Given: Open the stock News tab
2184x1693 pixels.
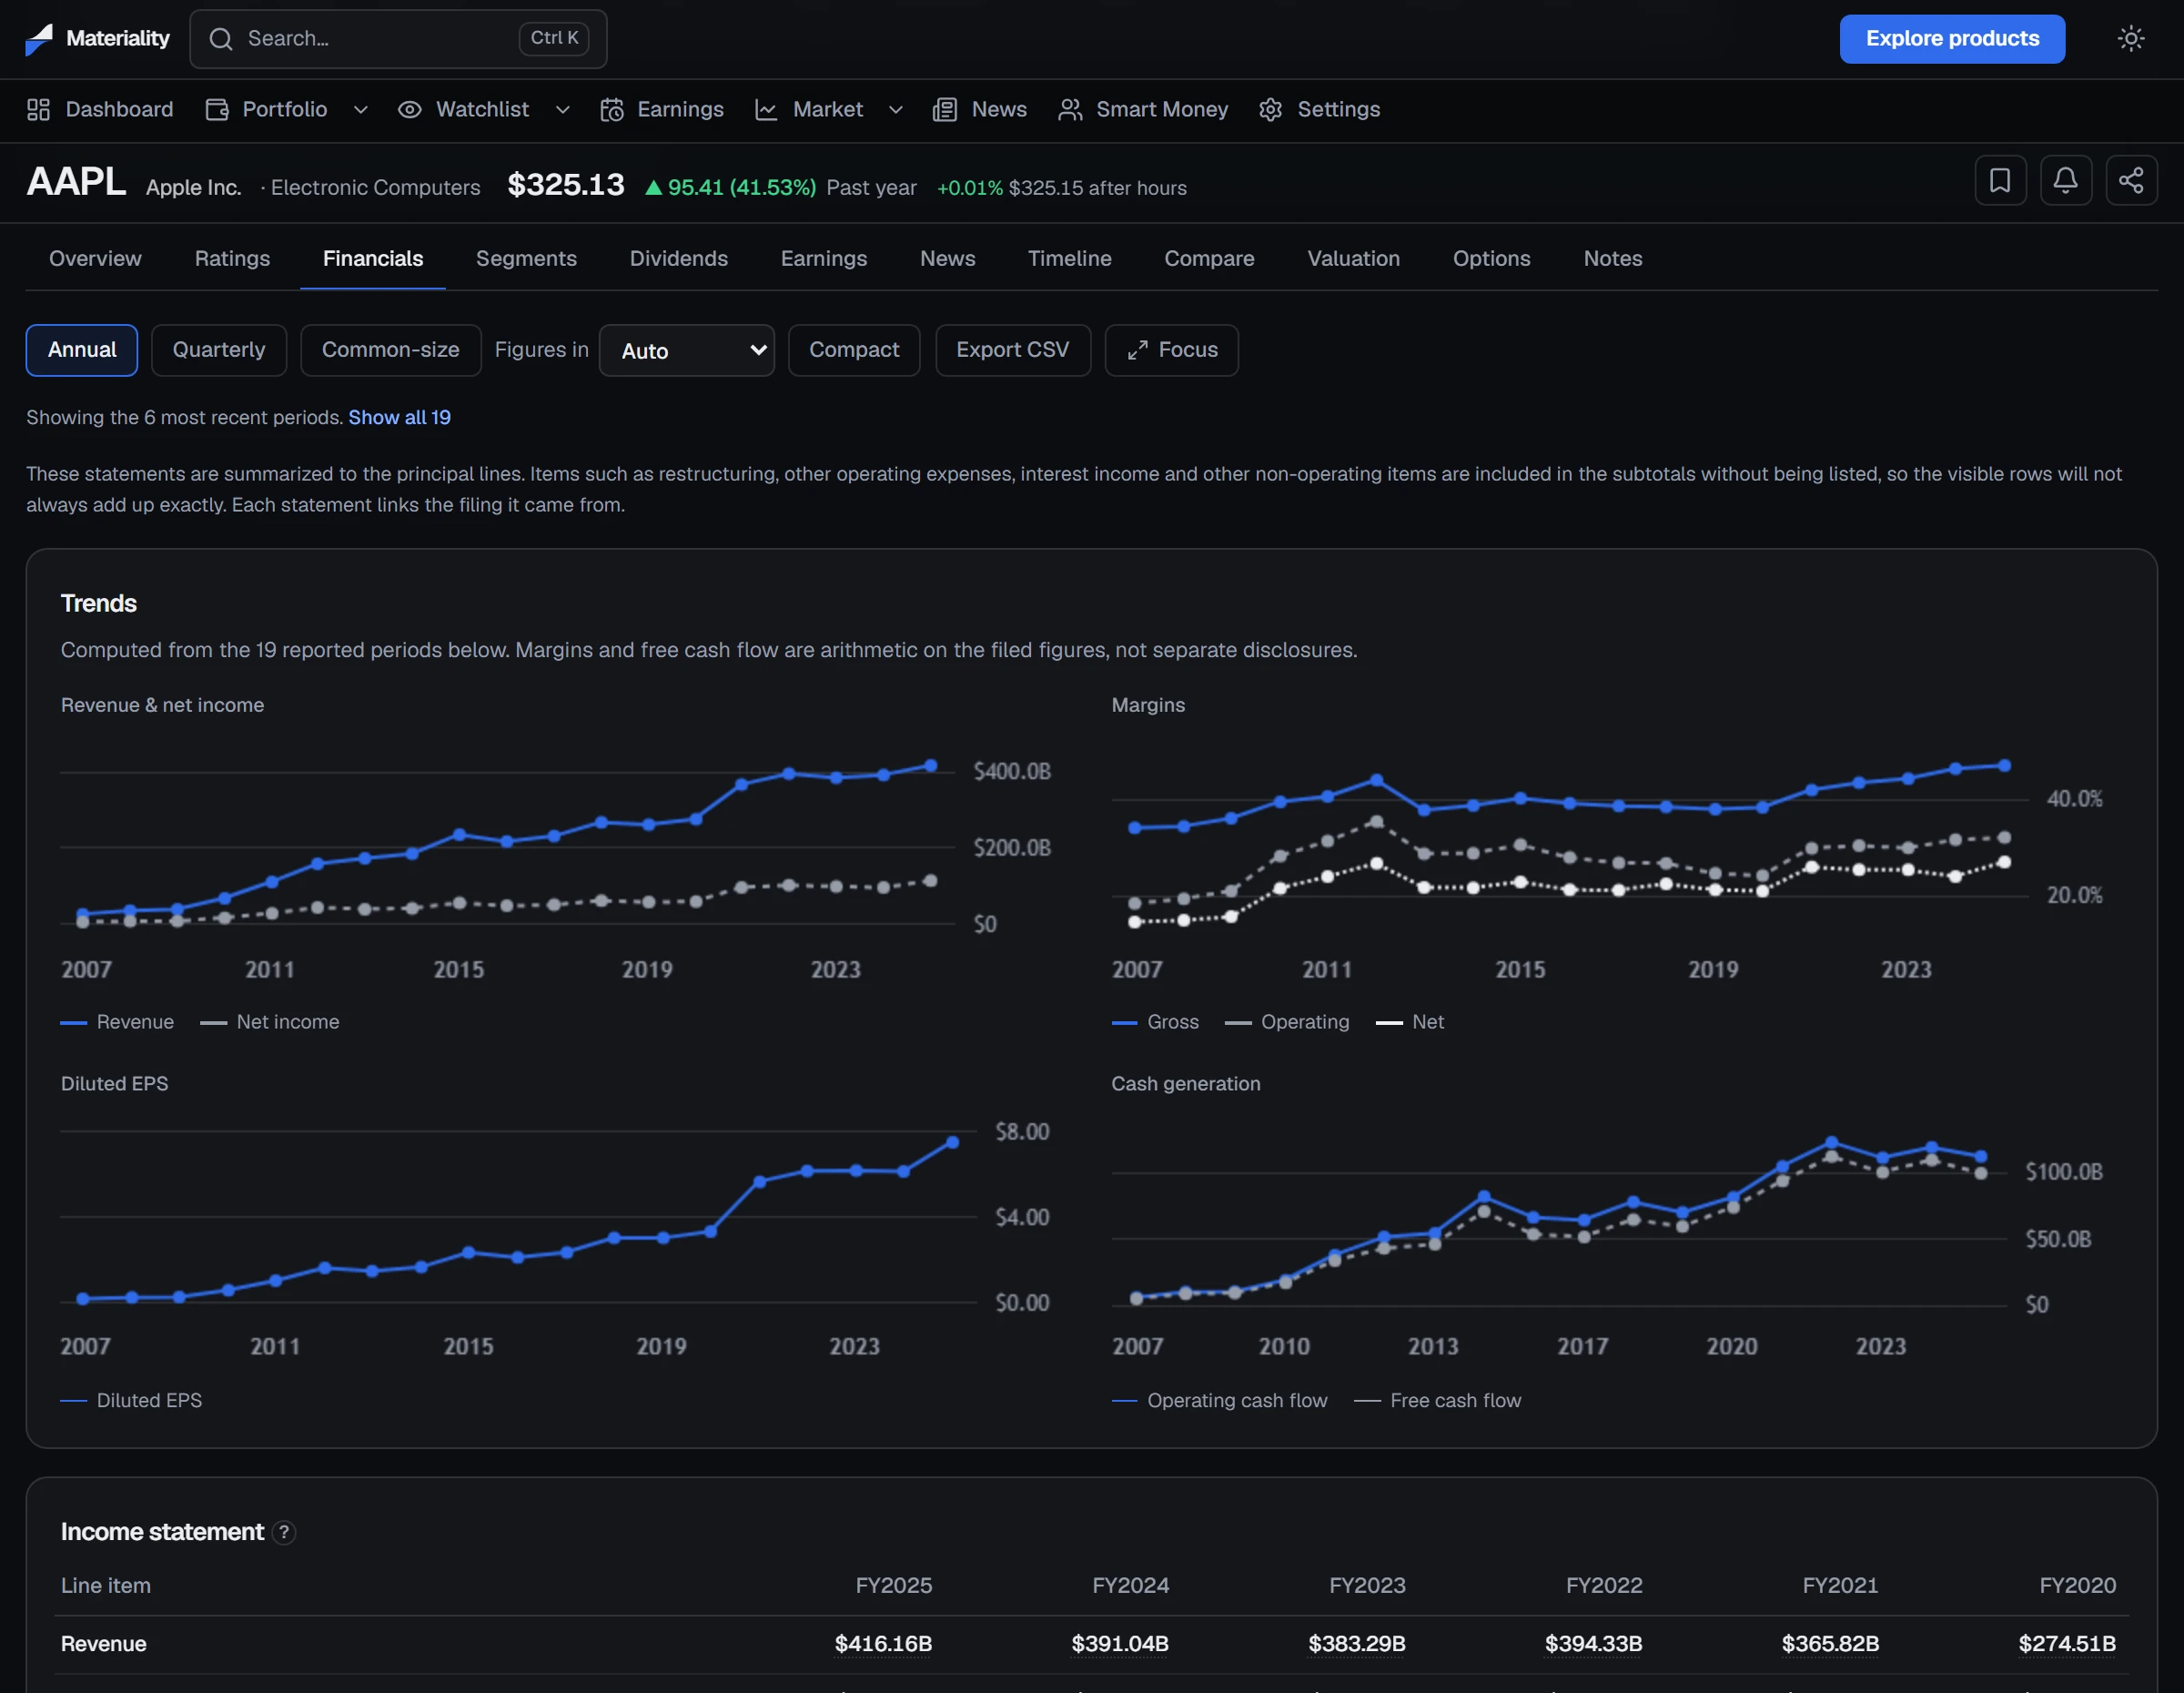Looking at the screenshot, I should (x=948, y=258).
